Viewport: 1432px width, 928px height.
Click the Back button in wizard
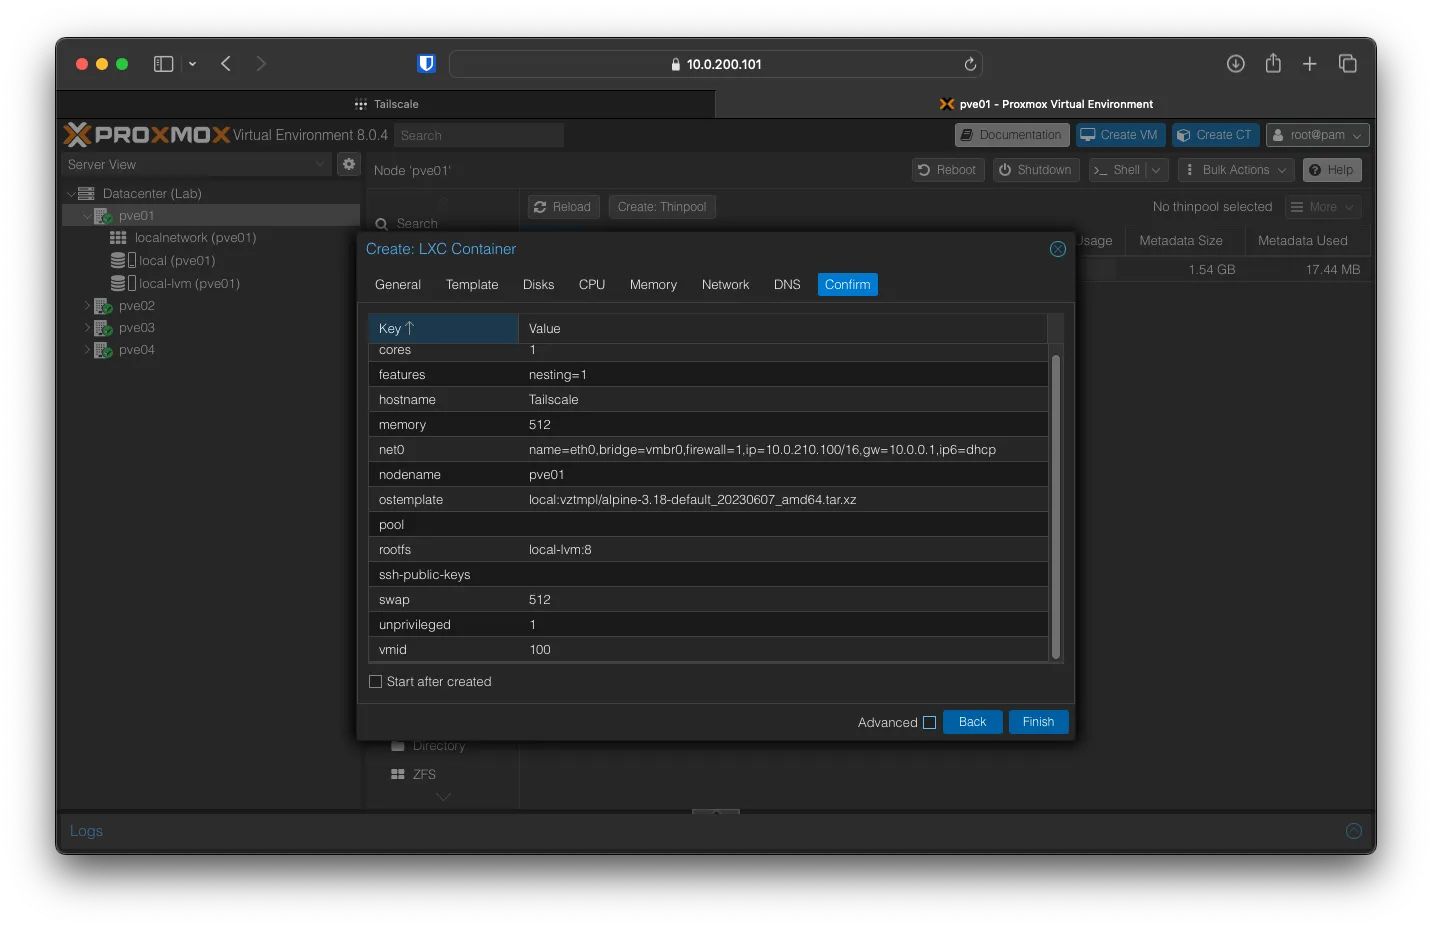tap(972, 722)
